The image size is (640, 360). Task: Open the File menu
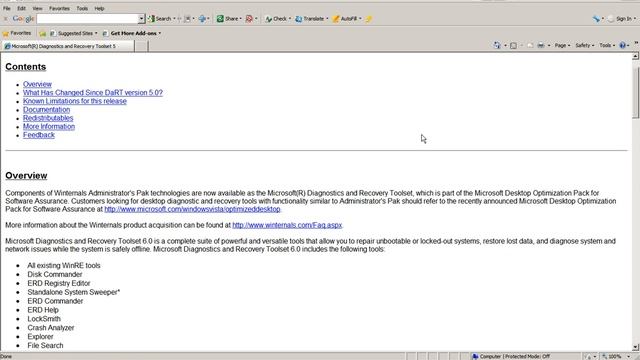[x=7, y=8]
